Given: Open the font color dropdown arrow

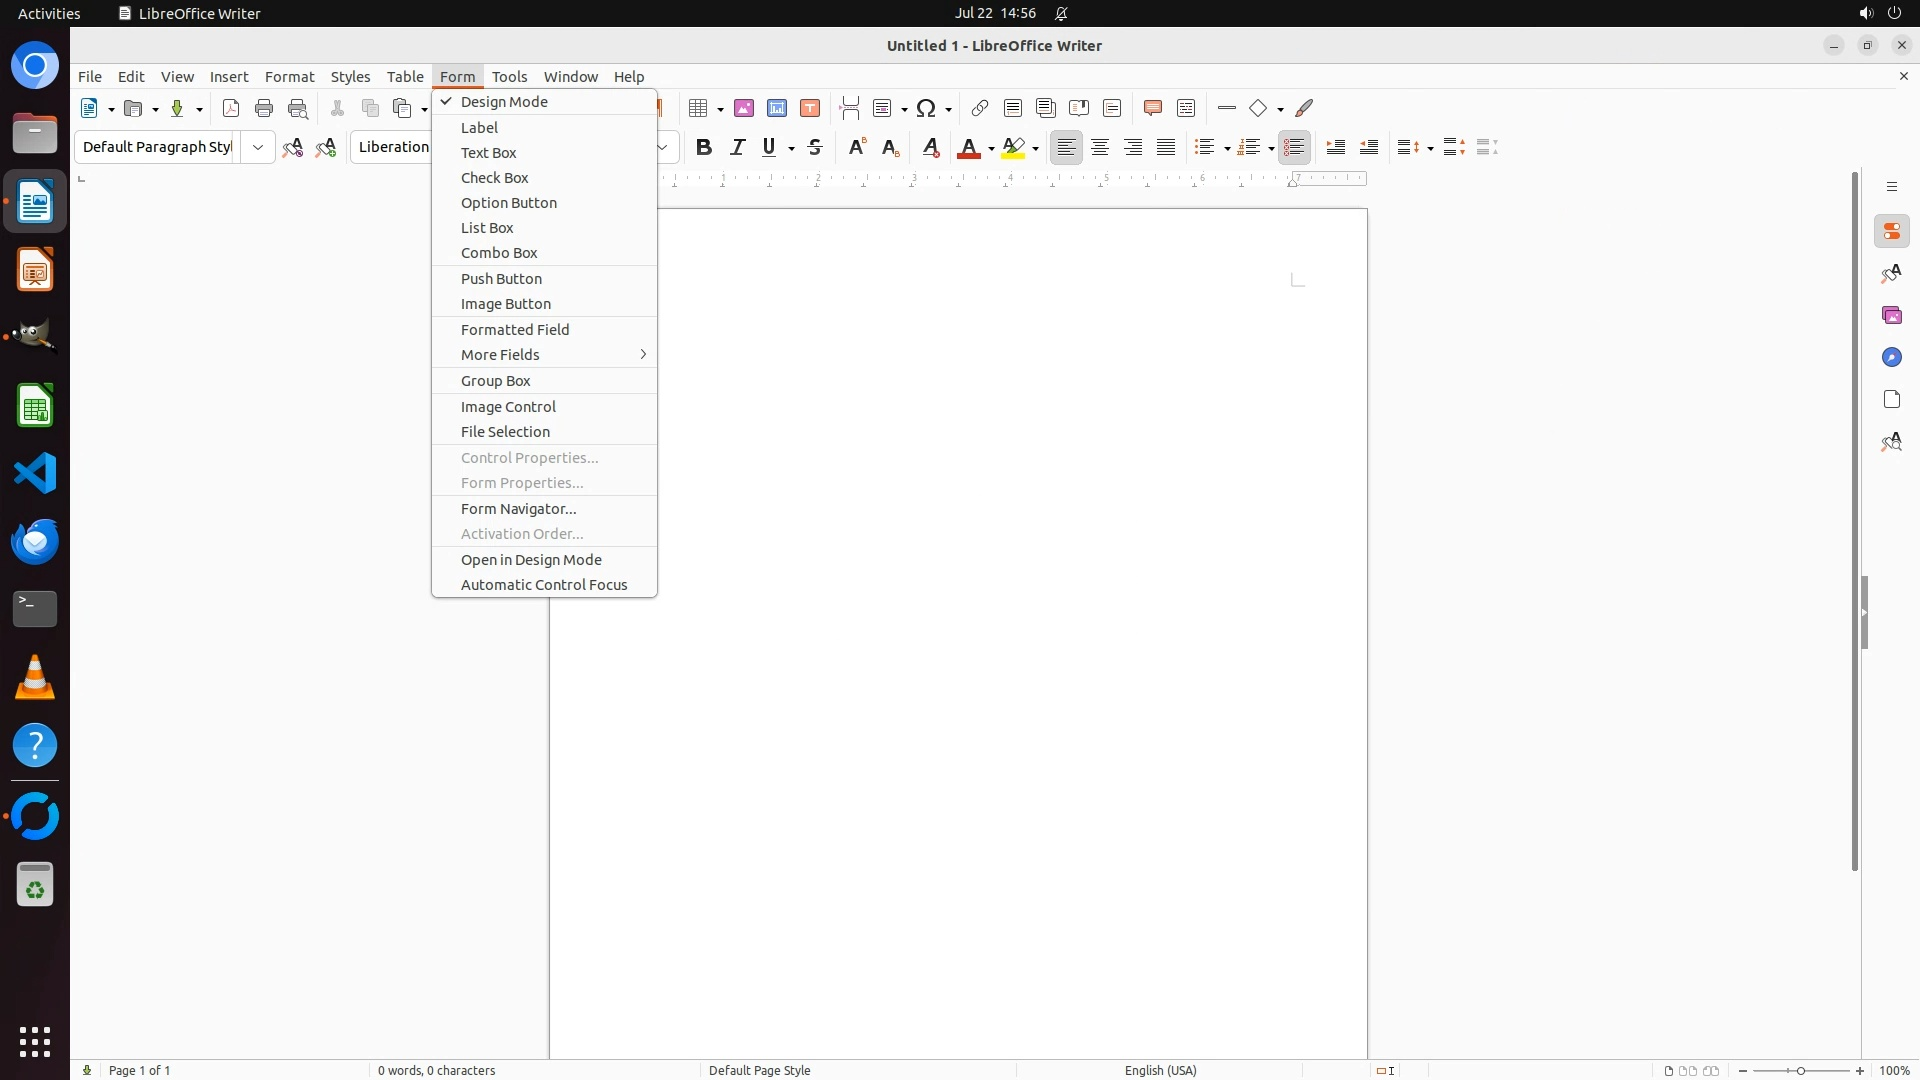Looking at the screenshot, I should point(991,148).
